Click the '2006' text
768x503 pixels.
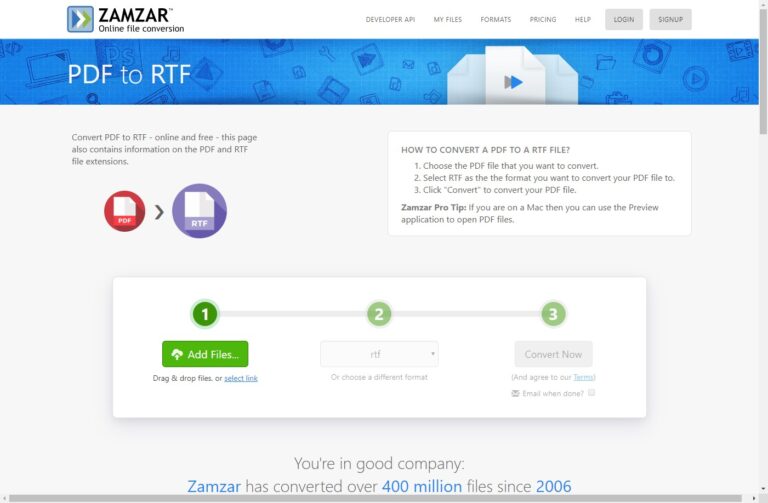[553, 486]
